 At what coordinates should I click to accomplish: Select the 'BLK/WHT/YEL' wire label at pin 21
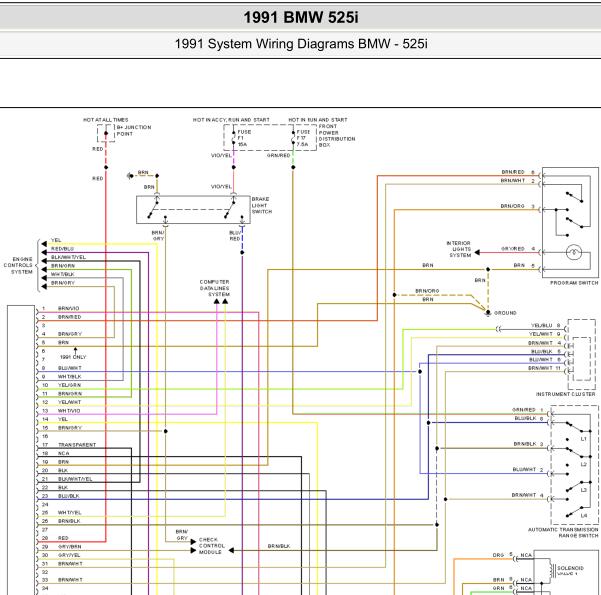pos(75,479)
